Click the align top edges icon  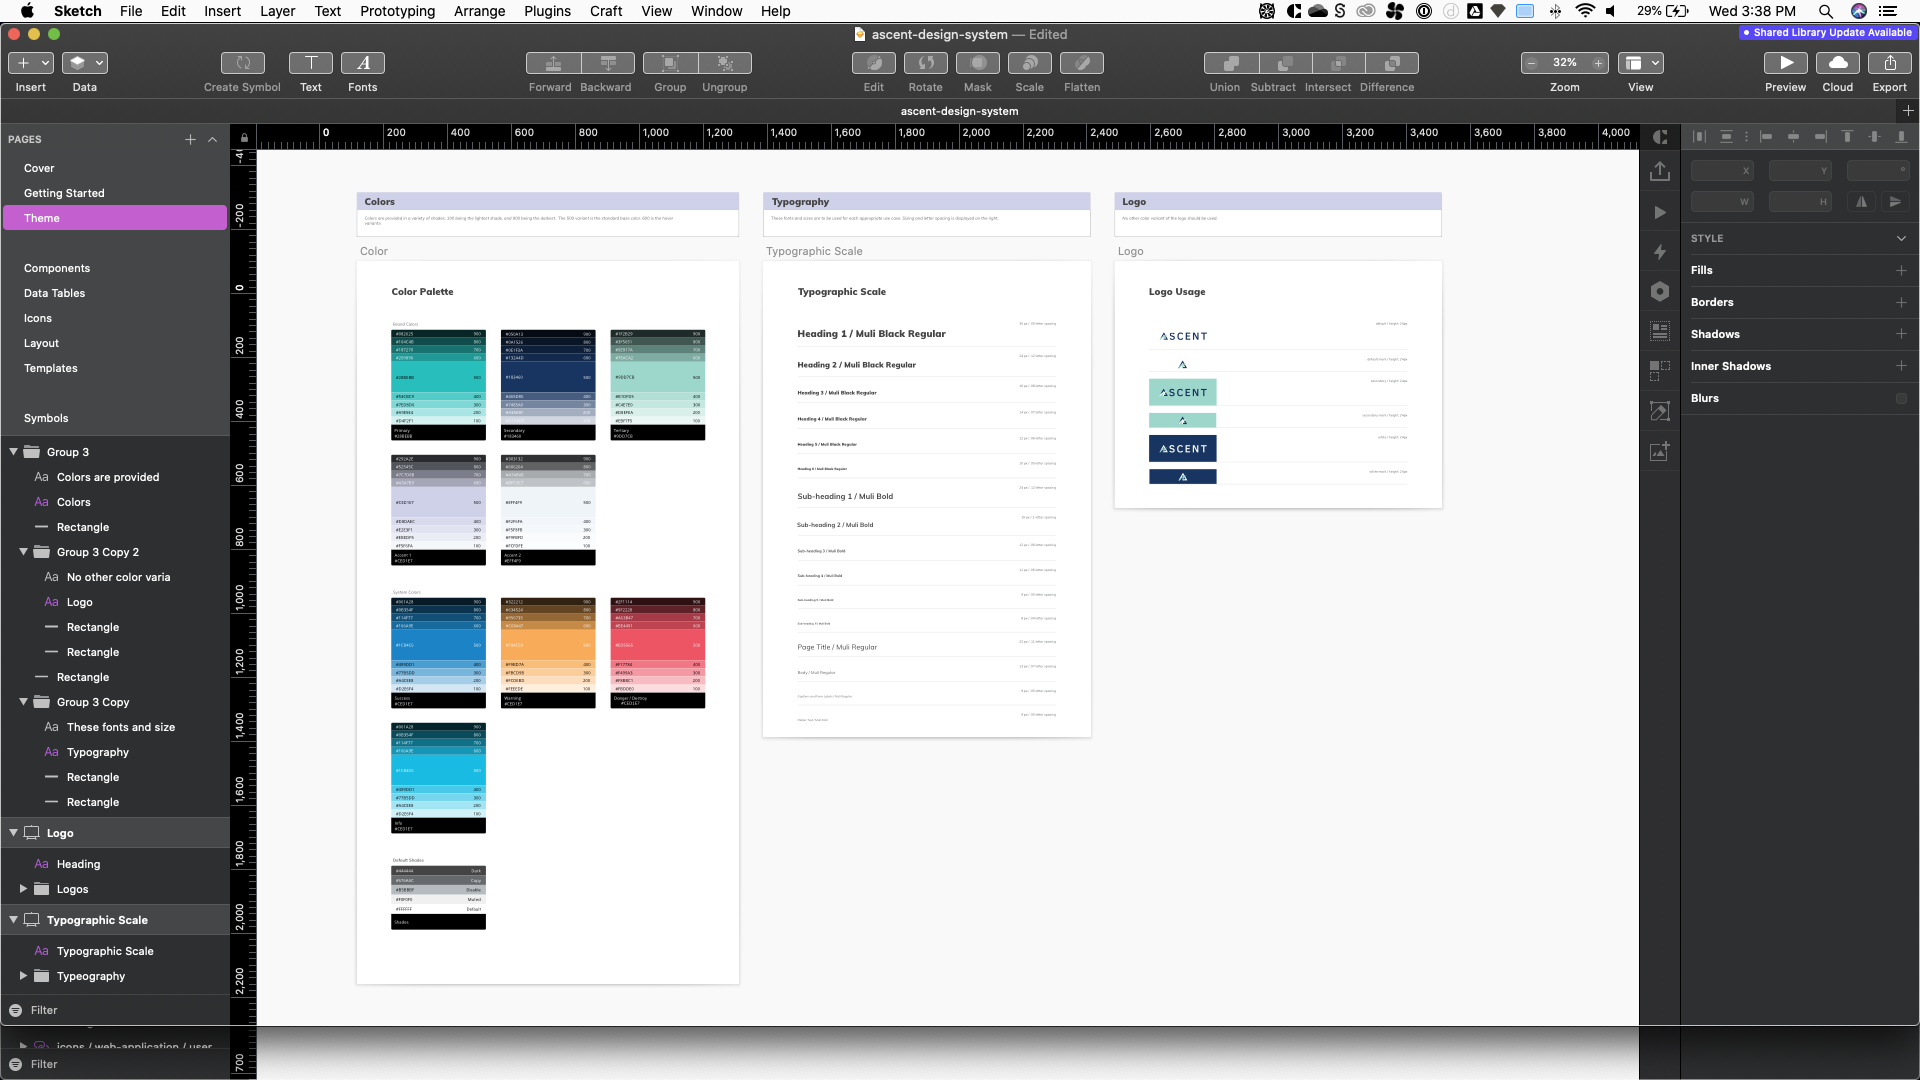[1847, 137]
